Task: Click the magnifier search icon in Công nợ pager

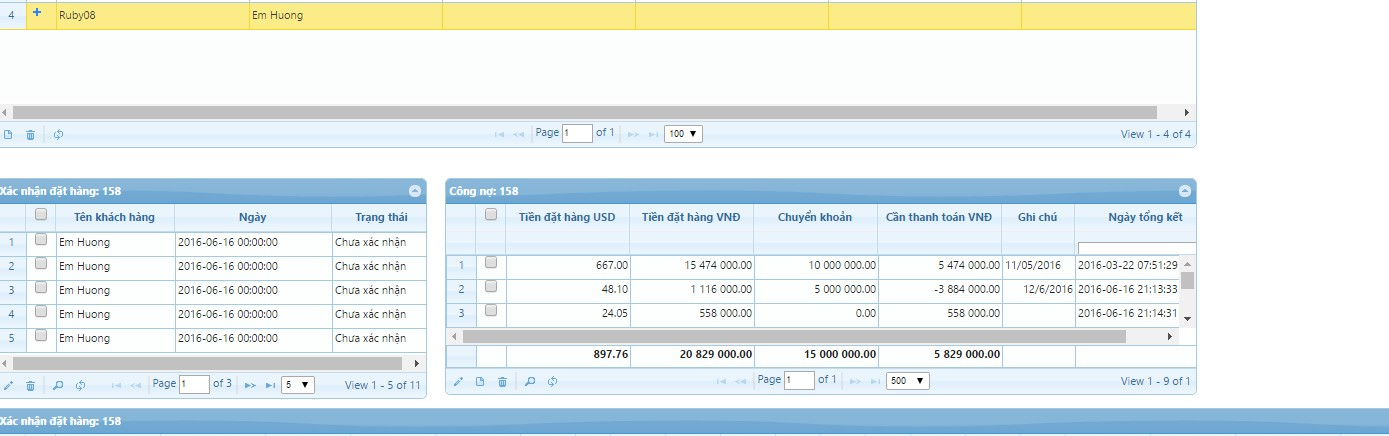Action: [x=530, y=381]
